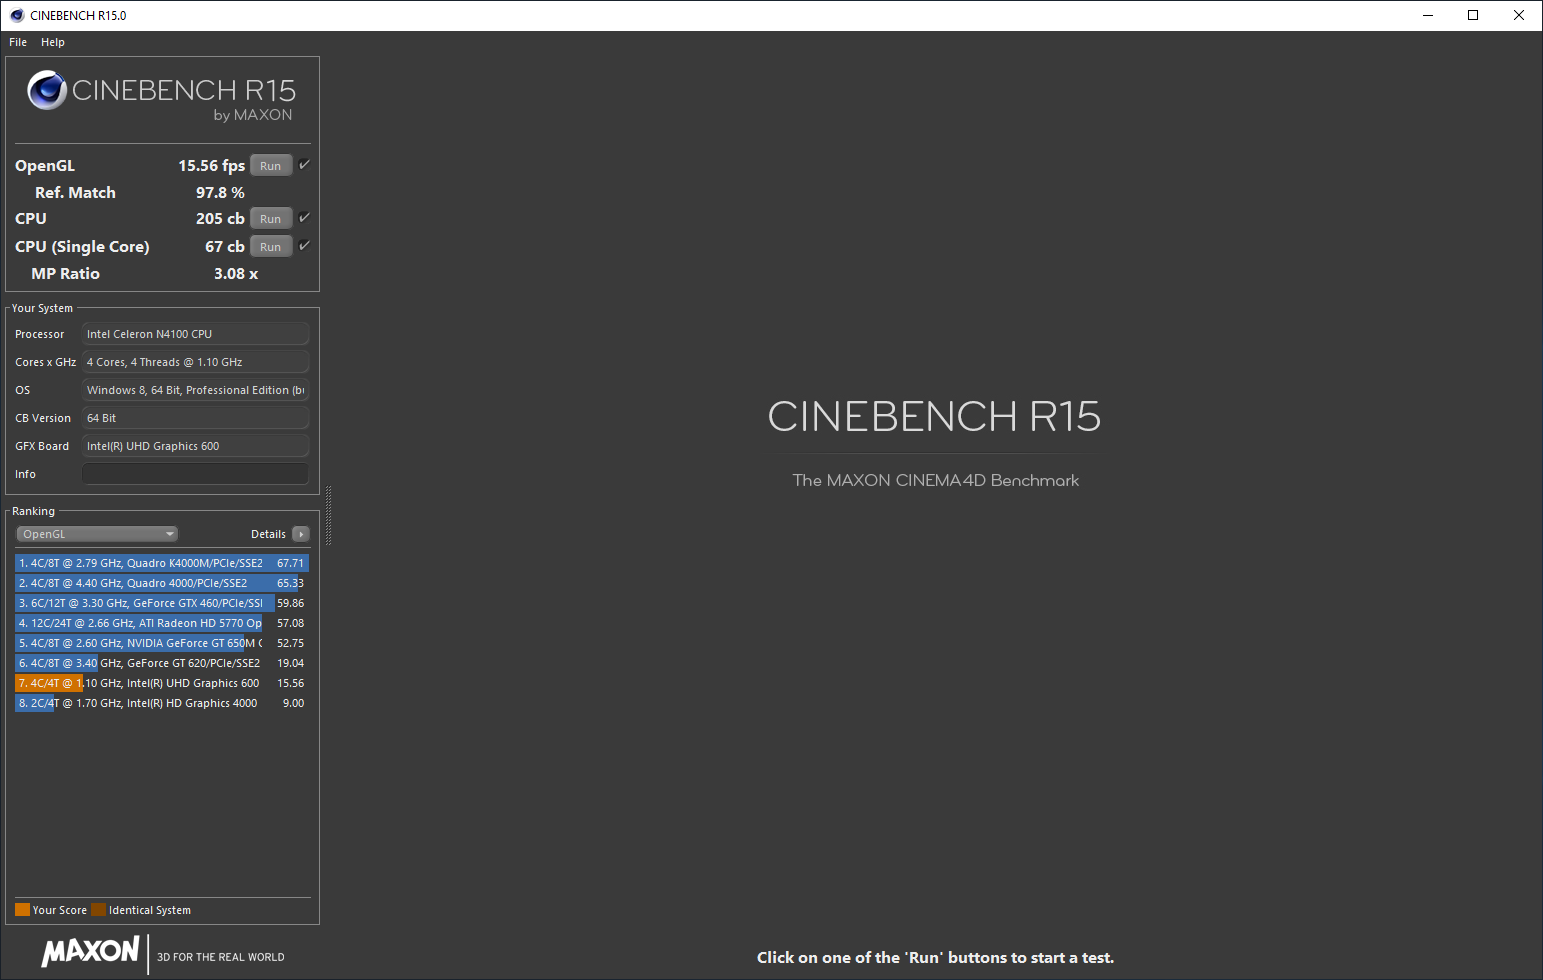Click the MAXON logo at bottom

coord(91,952)
